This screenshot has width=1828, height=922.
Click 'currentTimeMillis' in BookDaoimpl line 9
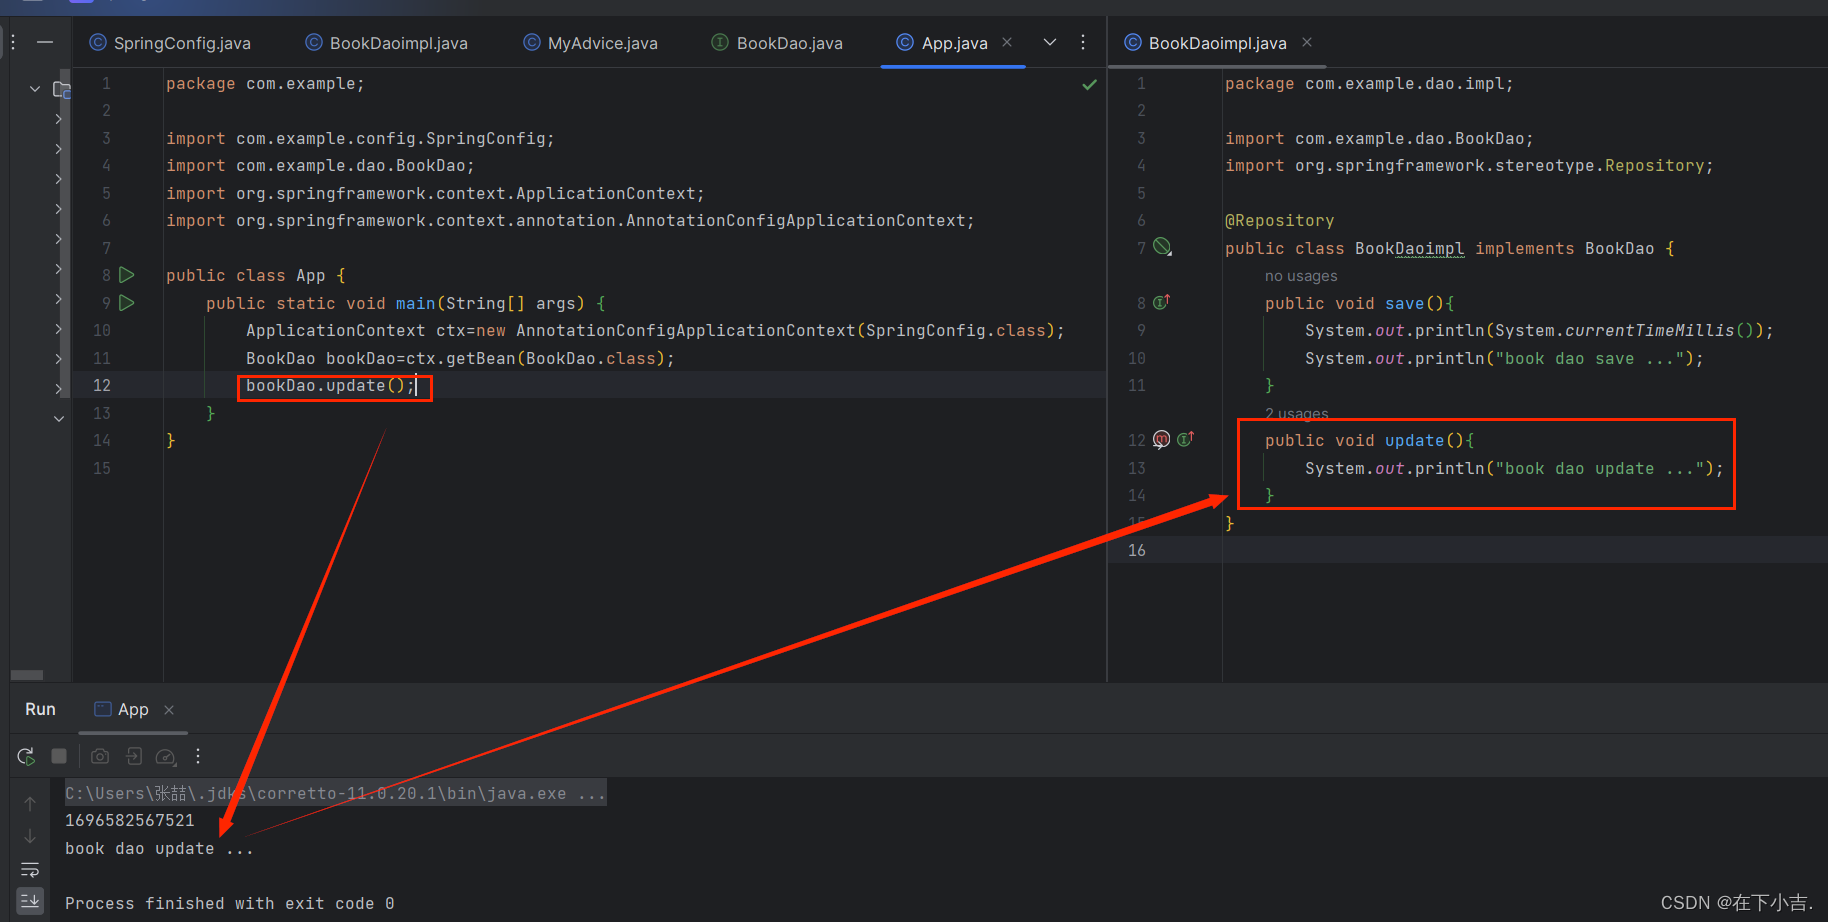(1649, 331)
